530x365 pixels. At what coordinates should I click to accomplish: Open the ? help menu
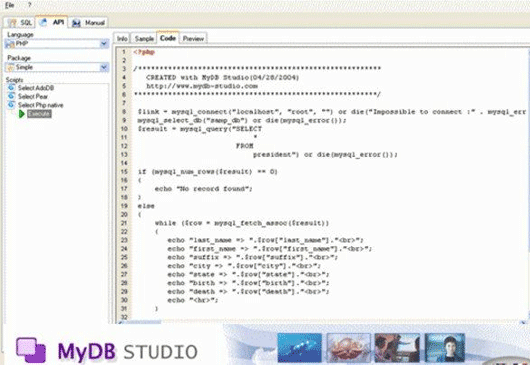pyautogui.click(x=29, y=5)
